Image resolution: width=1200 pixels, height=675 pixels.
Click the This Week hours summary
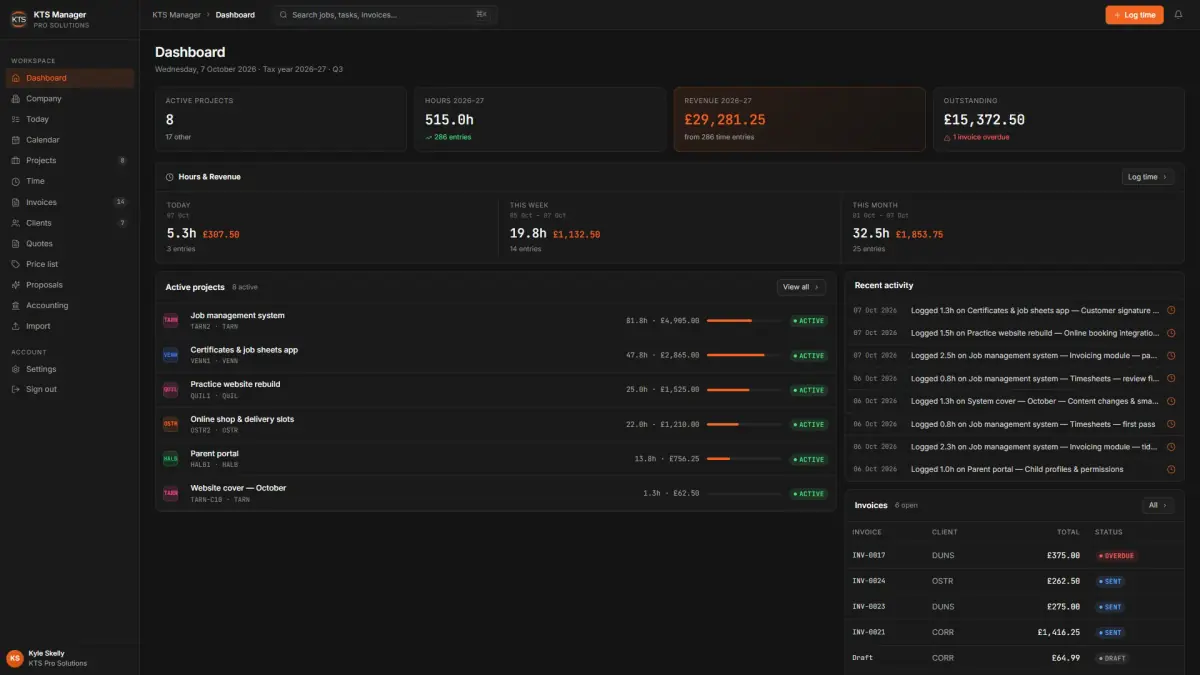tap(670, 227)
